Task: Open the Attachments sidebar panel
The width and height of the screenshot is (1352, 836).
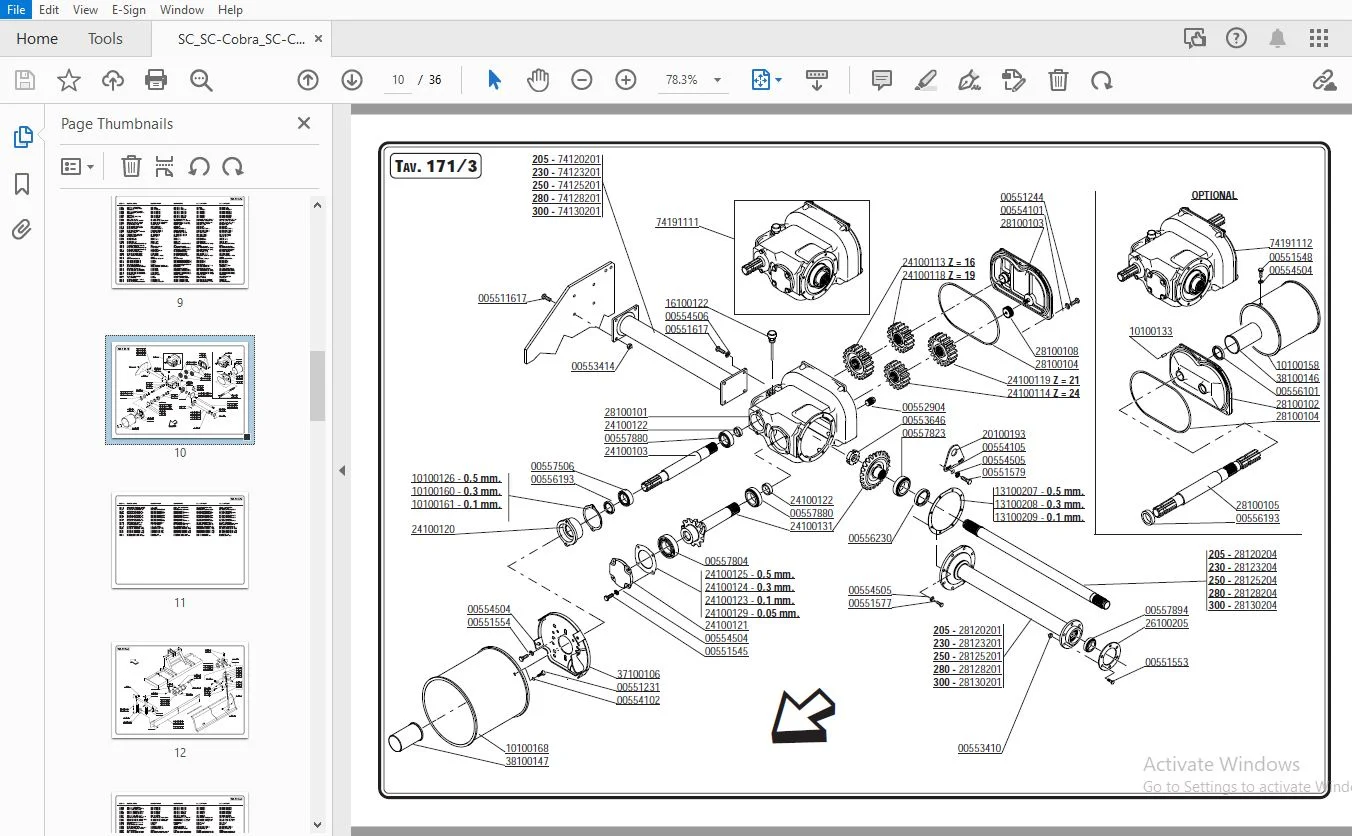Action: [x=23, y=230]
